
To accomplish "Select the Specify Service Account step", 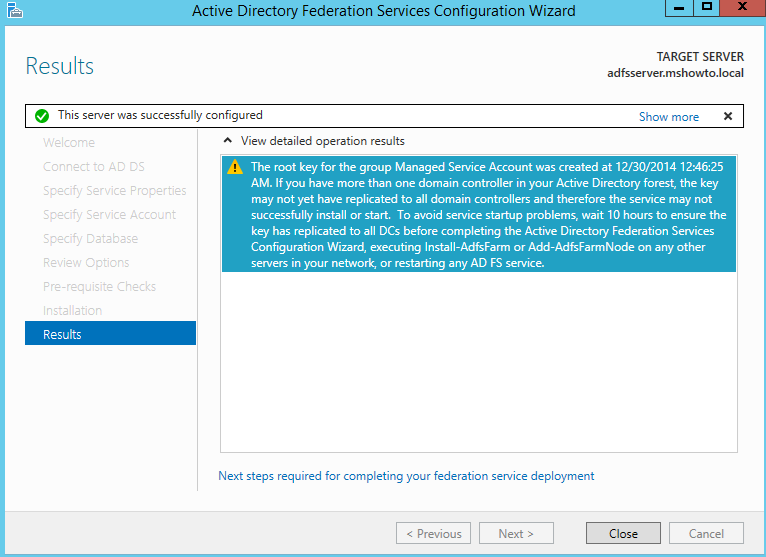I will coord(109,214).
